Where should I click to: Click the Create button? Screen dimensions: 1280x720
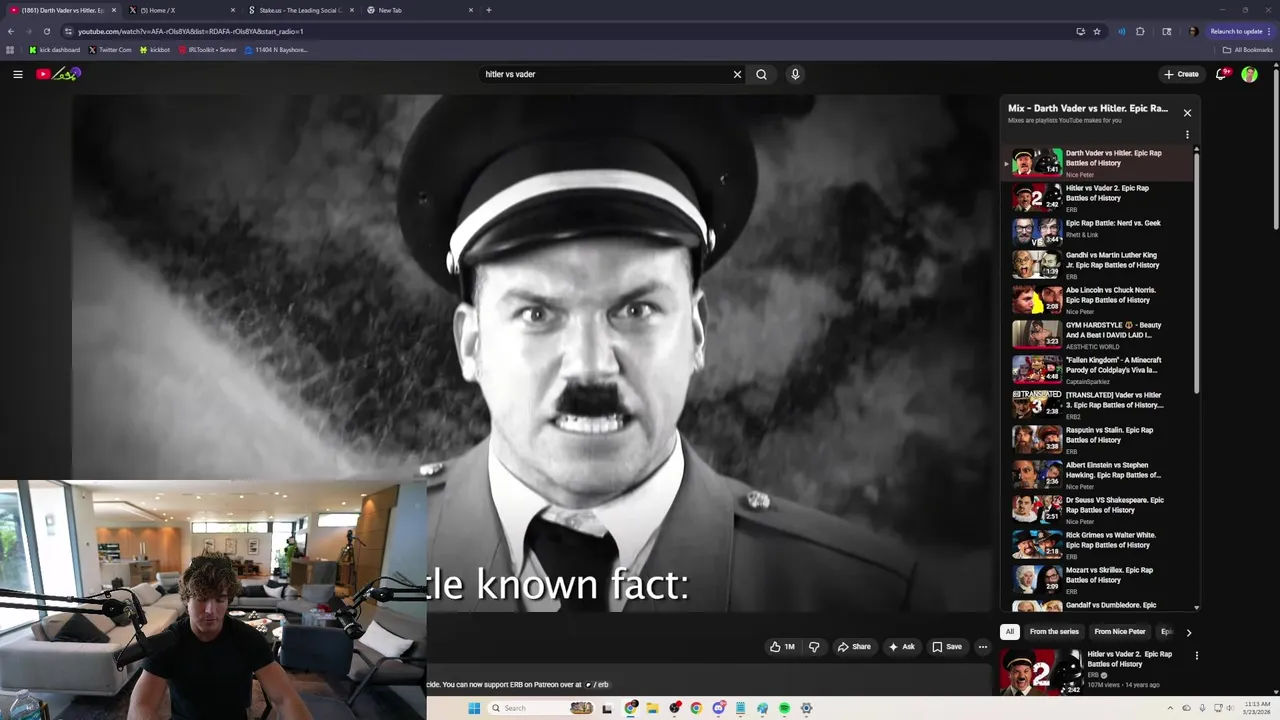coord(1181,74)
